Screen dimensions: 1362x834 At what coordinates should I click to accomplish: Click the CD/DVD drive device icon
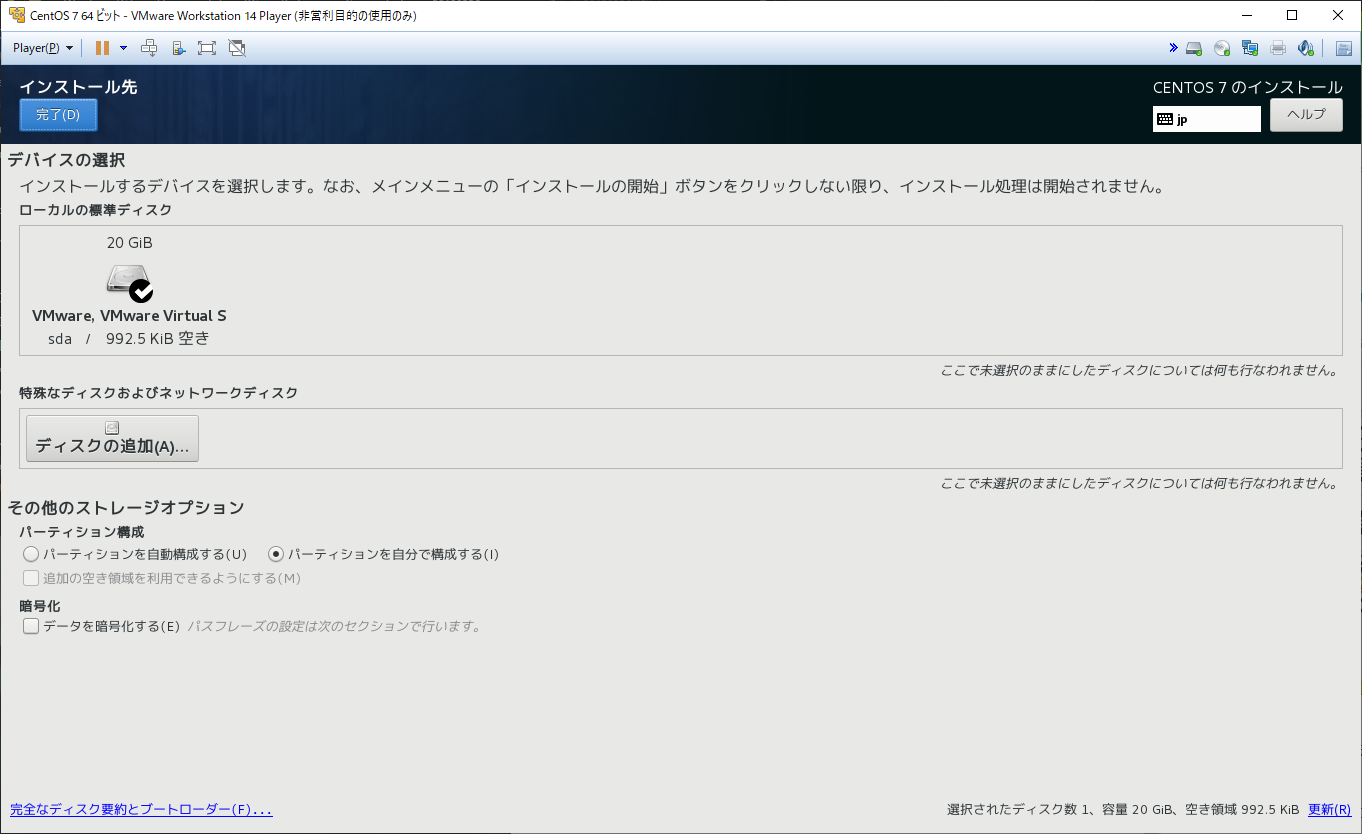[1222, 48]
